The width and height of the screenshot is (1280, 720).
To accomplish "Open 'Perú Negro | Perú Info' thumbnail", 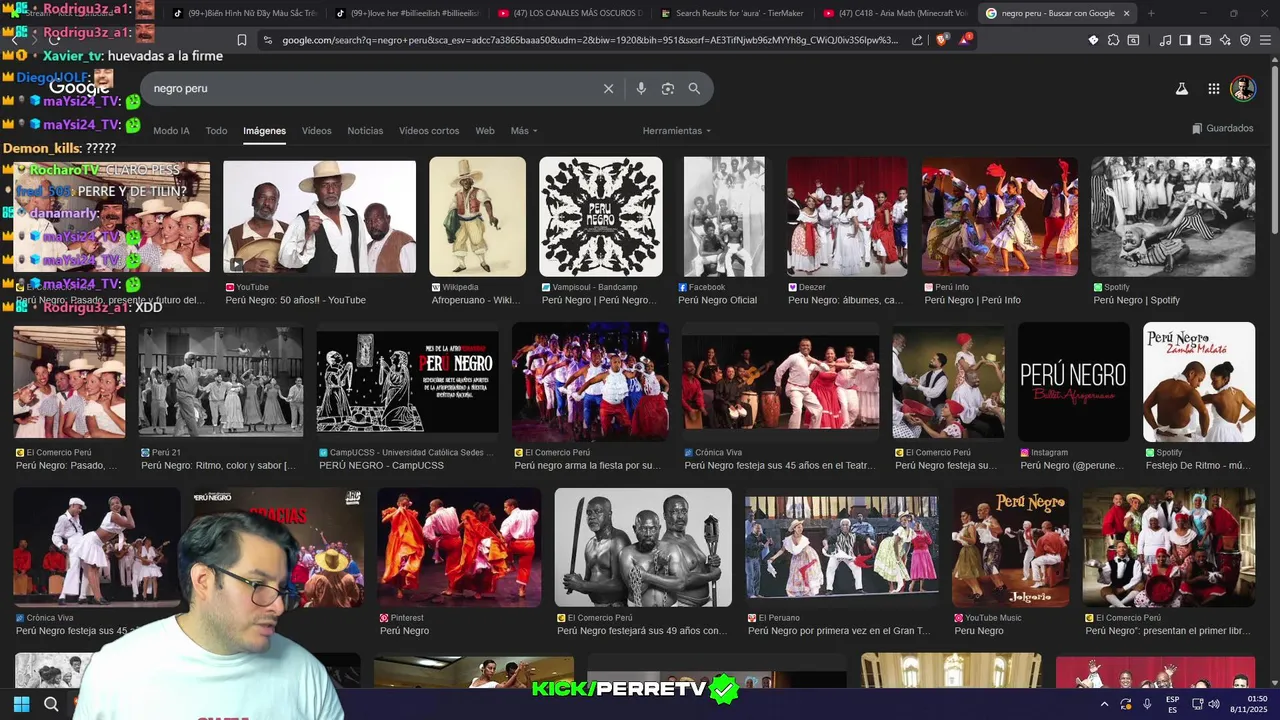I will [1000, 216].
